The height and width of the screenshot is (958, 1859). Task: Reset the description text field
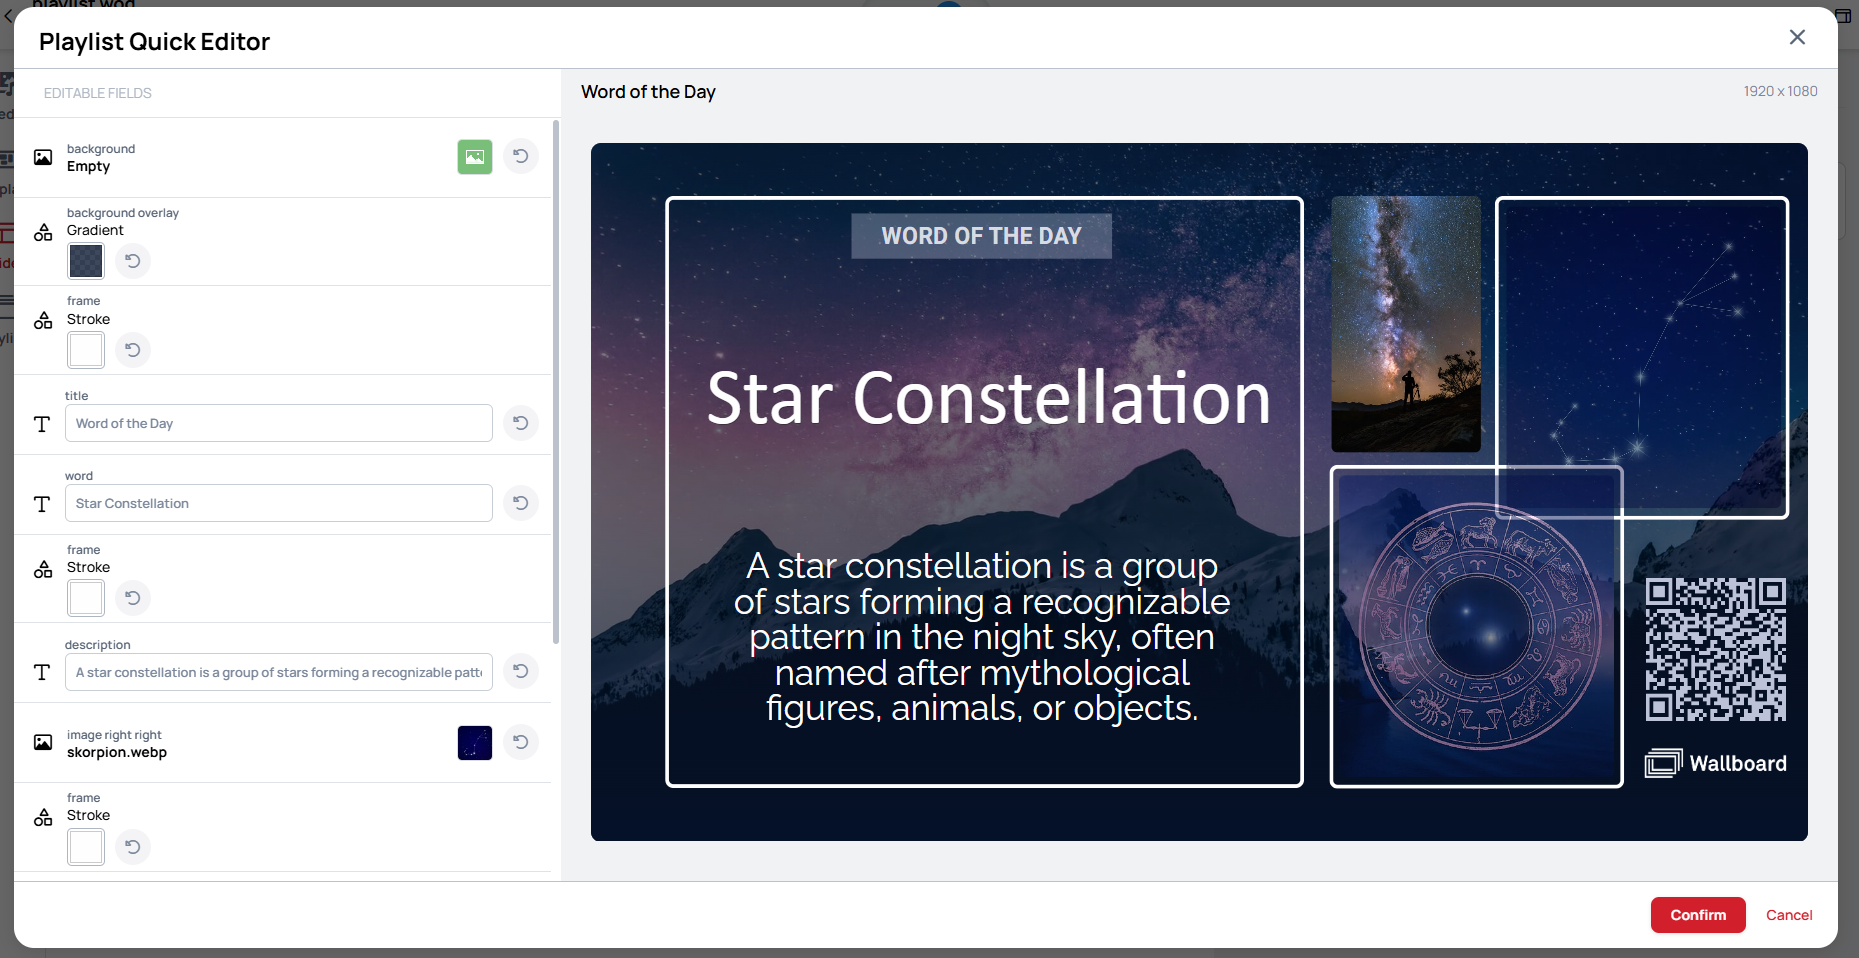point(521,671)
